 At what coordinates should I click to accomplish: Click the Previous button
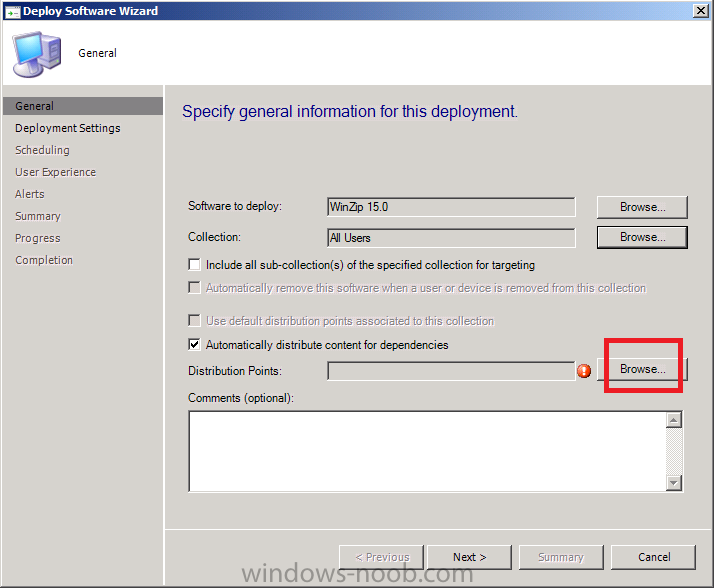point(382,557)
